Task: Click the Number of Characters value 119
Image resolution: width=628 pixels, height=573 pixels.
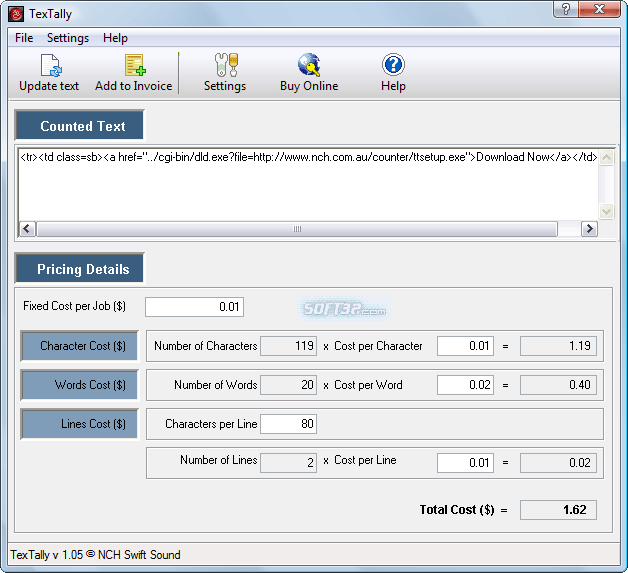Action: [x=288, y=346]
